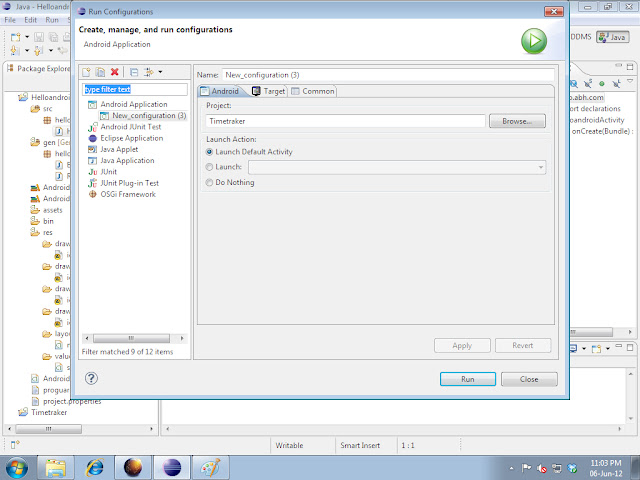Screen dimensions: 640x480
Task: Click the Action Center flag tray icon
Action: point(527,468)
